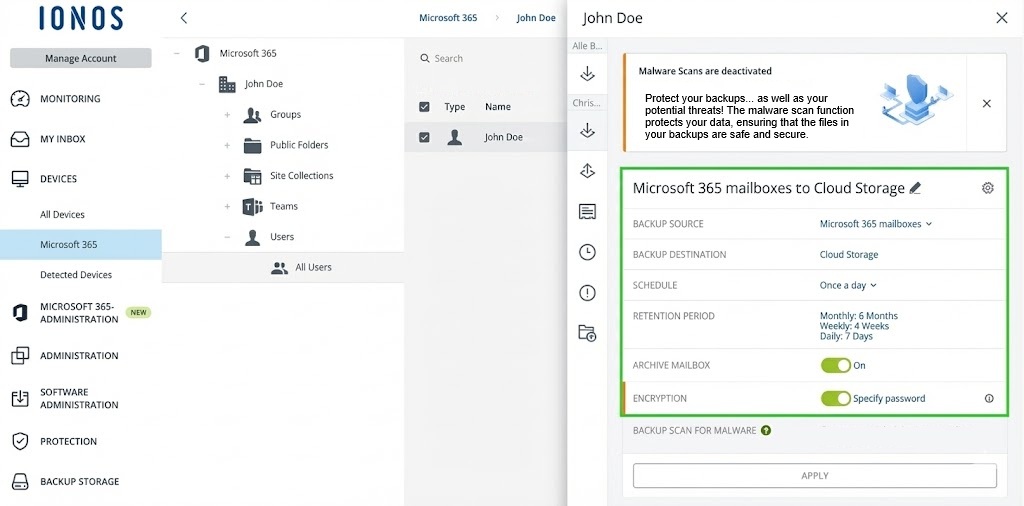Collapse the Users tree node
This screenshot has height=506, width=1024.
coord(227,237)
